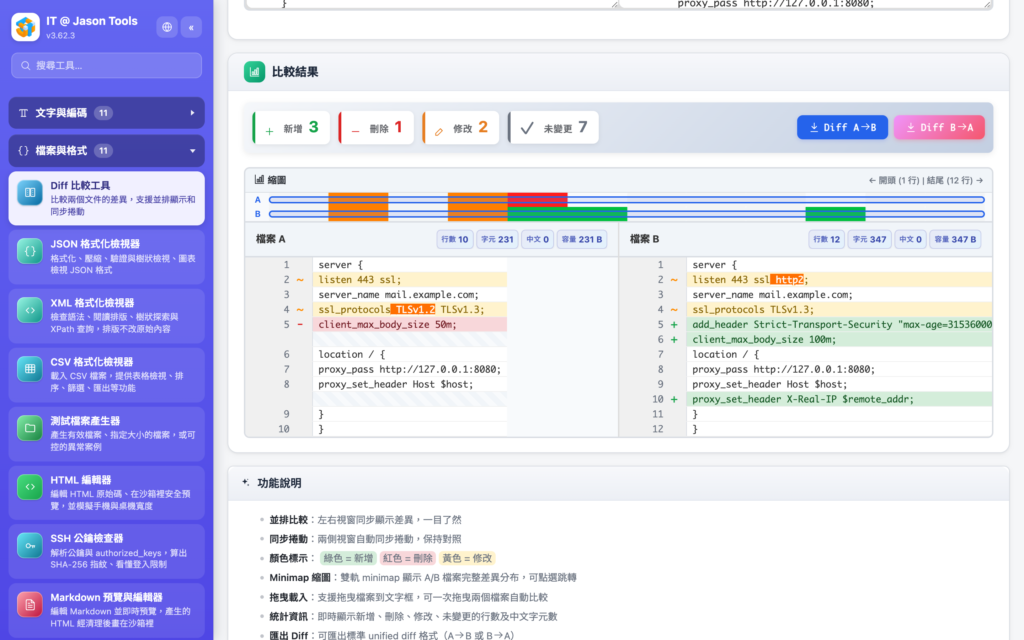This screenshot has height=640, width=1024.
Task: Click the 綠色 = 新增 legend chip
Action: [x=348, y=558]
